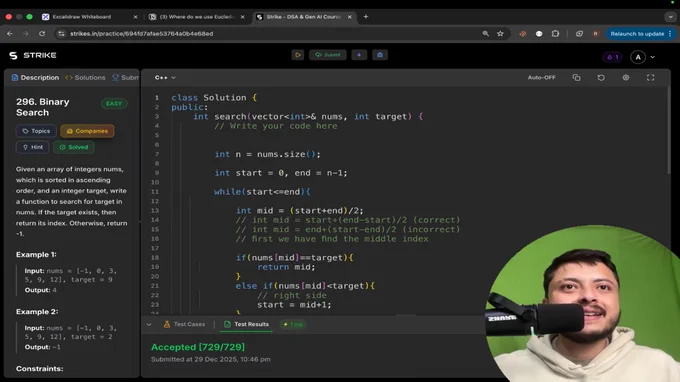The height and width of the screenshot is (382, 680).
Task: Focus the address bar URL
Action: [141, 33]
